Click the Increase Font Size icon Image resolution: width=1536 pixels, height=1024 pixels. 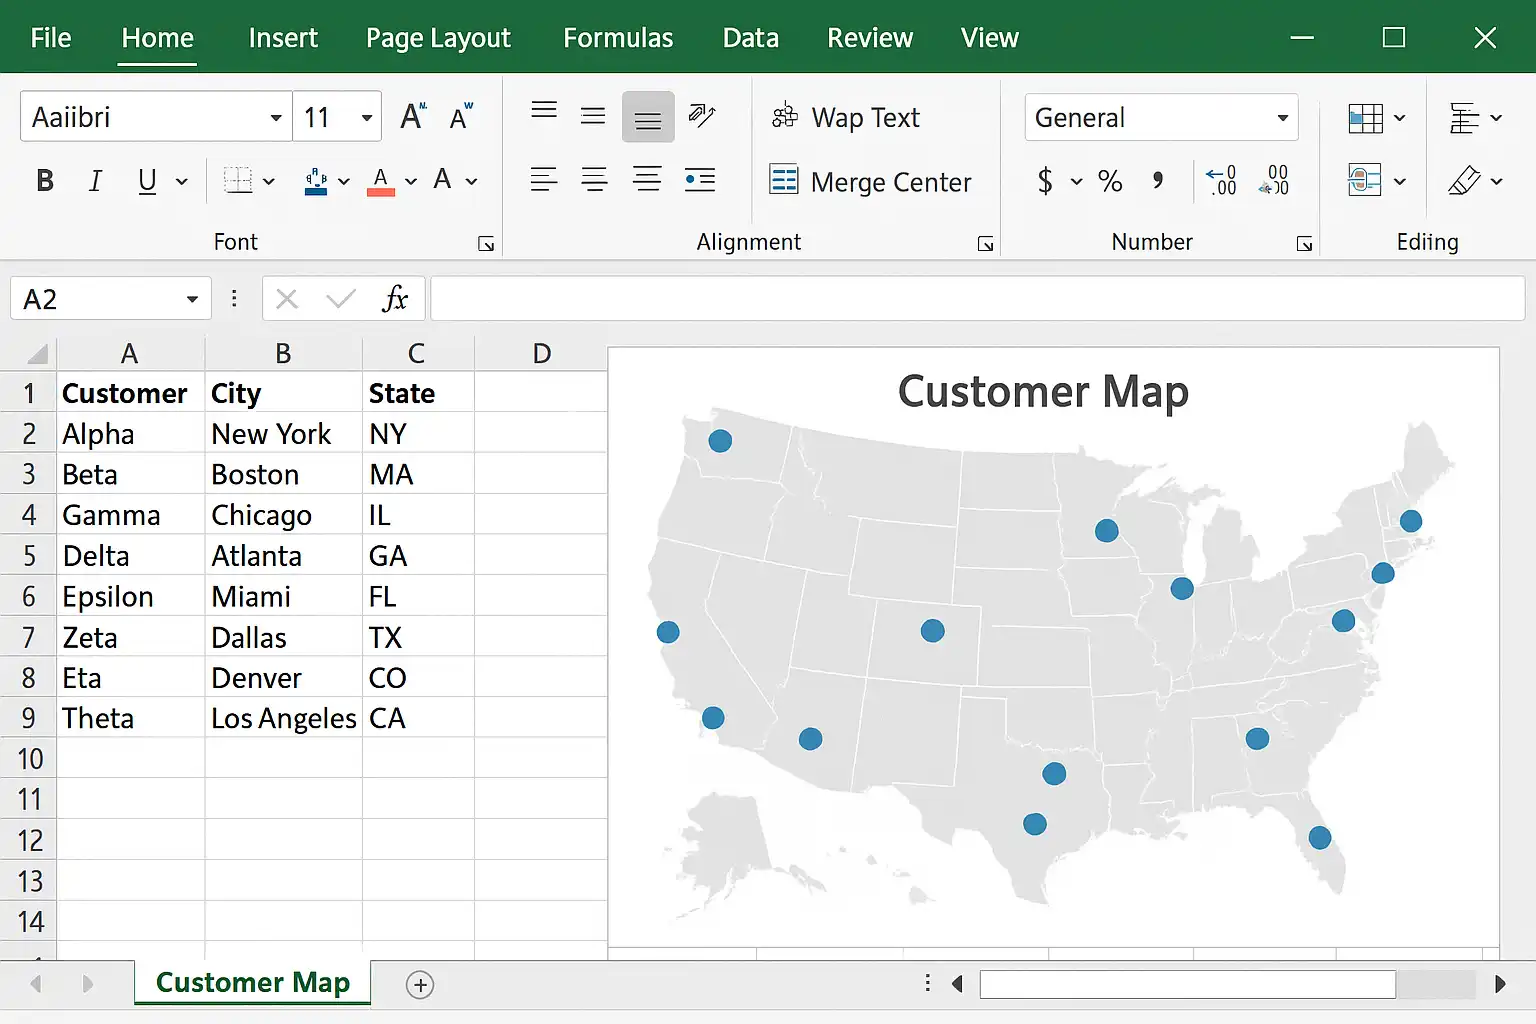tap(412, 117)
